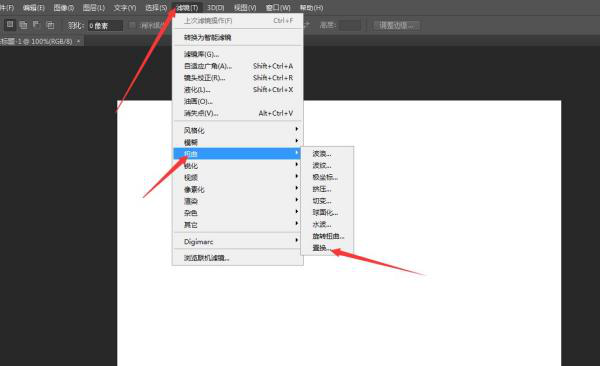Expand the 锐化 sharpen submenu
Screen dimensions: 600x366
click(238, 165)
